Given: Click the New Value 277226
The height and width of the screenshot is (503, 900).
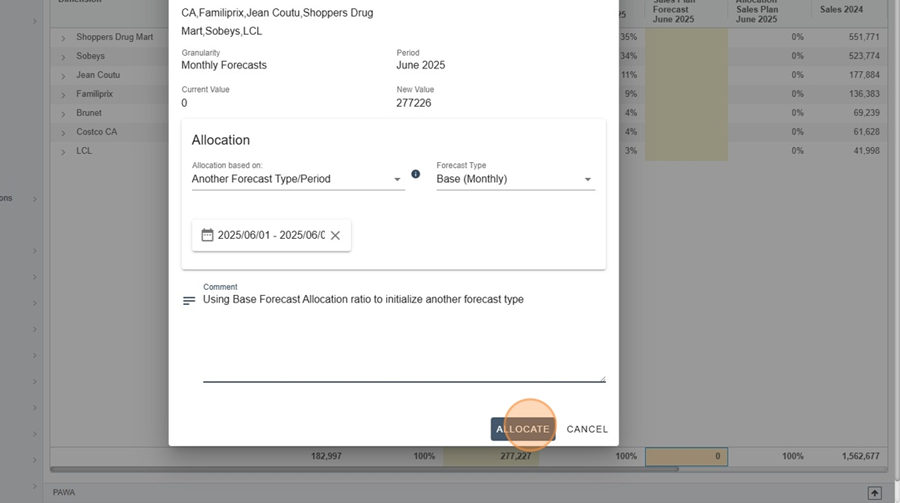Looking at the screenshot, I should pos(413,103).
